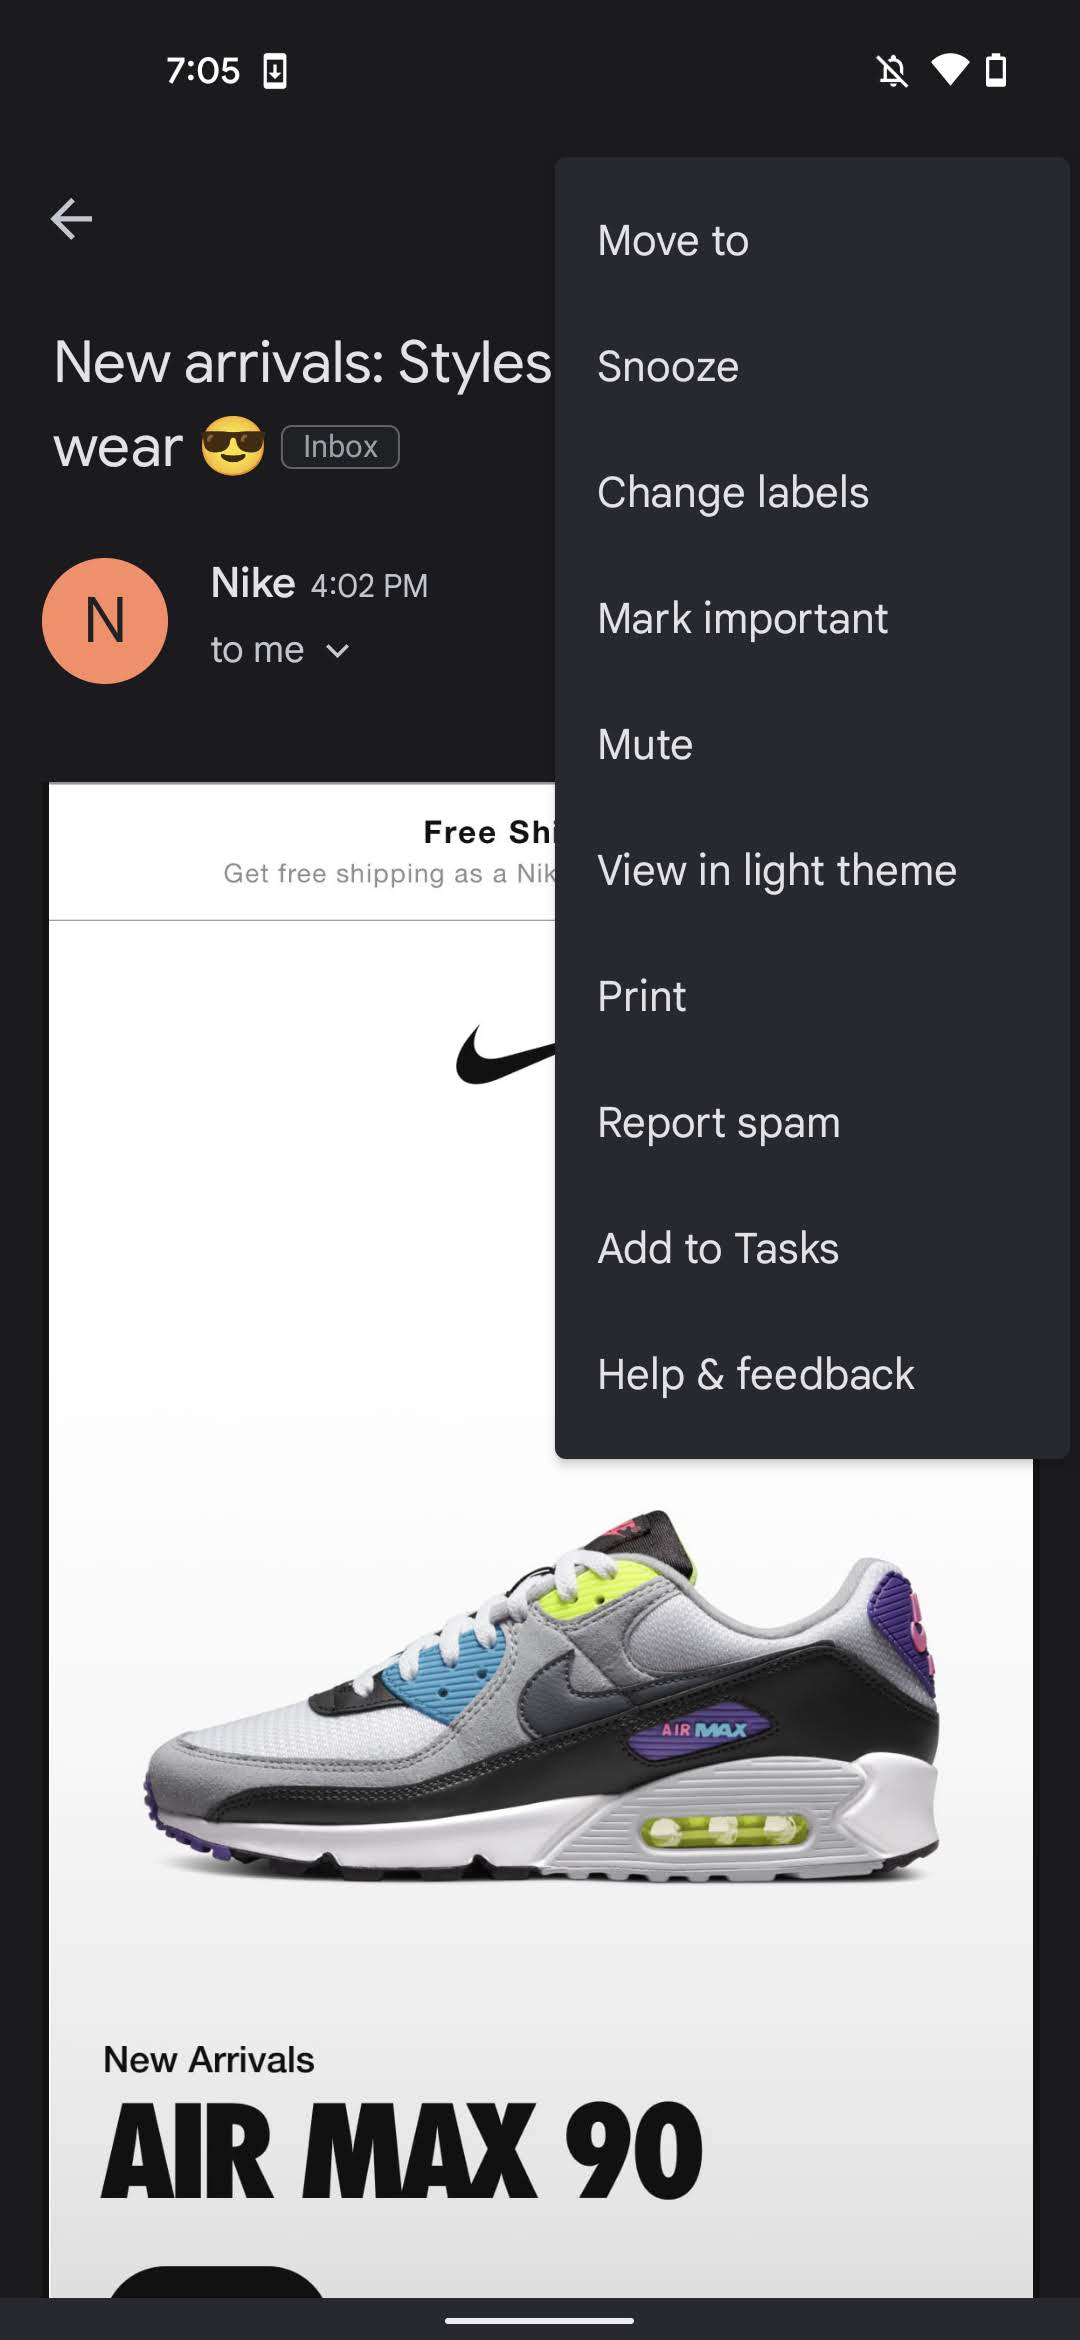Tap the silenced notifications status icon

click(893, 71)
